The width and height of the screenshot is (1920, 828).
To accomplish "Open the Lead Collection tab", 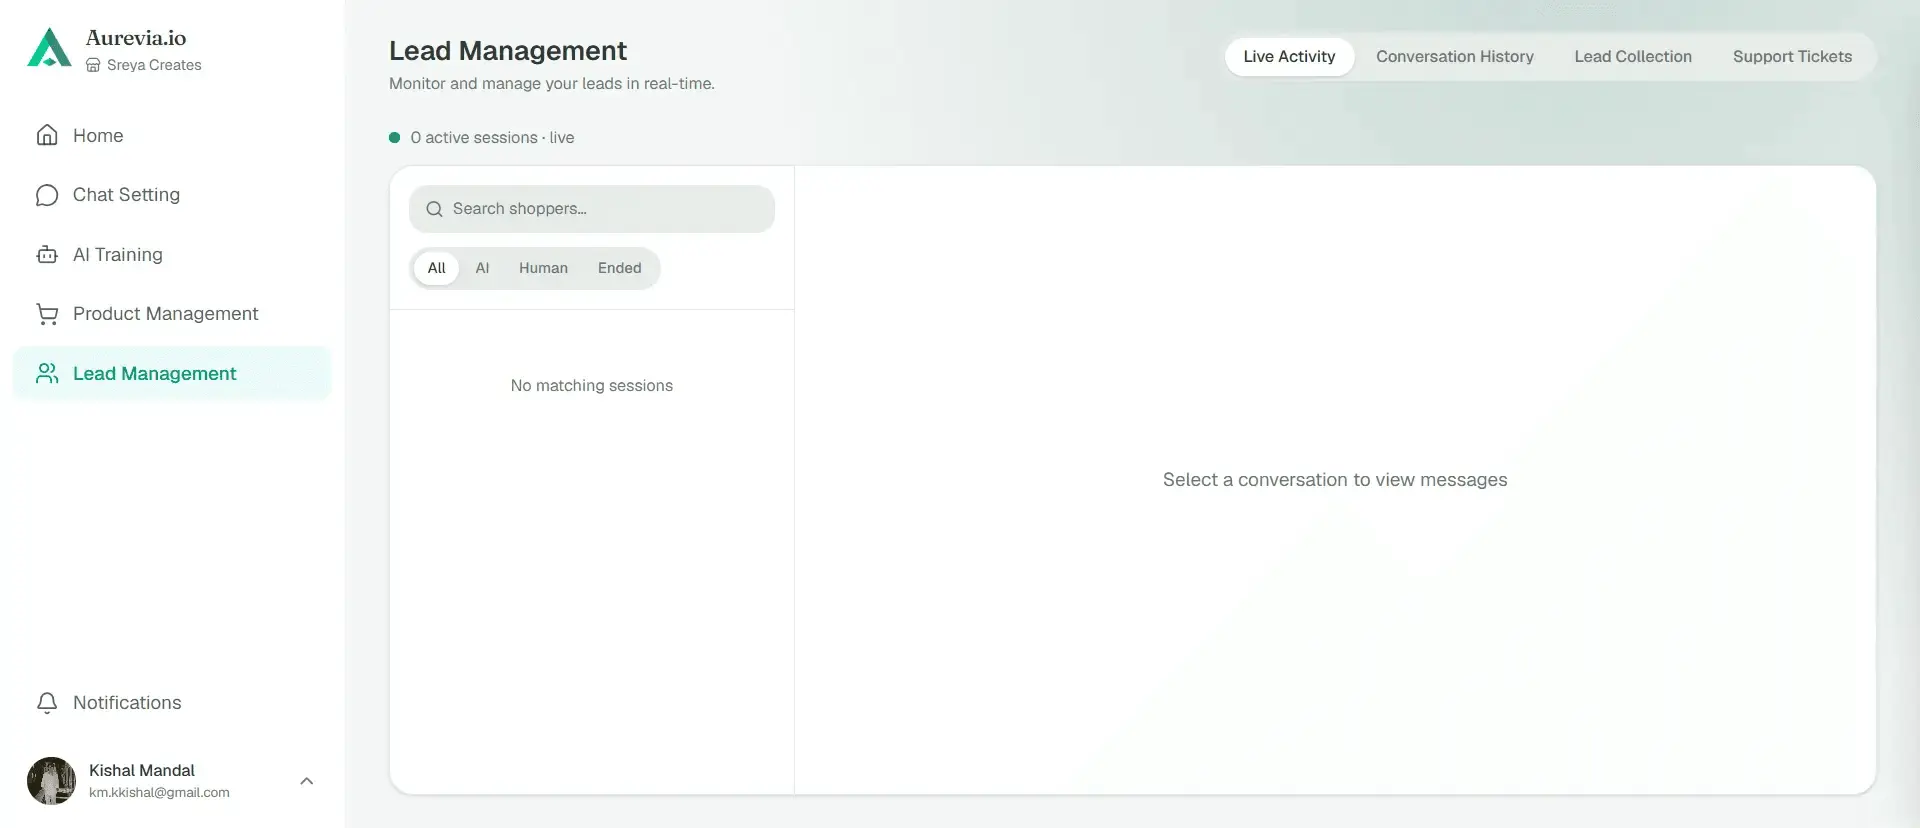I will pos(1633,57).
